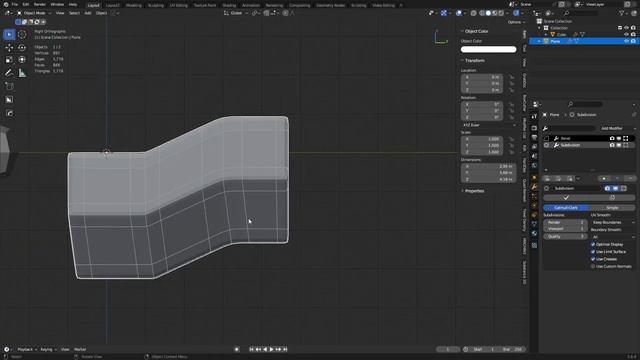This screenshot has height=360, width=640.
Task: Toggle Collection viewport visibility eye
Action: [627, 28]
